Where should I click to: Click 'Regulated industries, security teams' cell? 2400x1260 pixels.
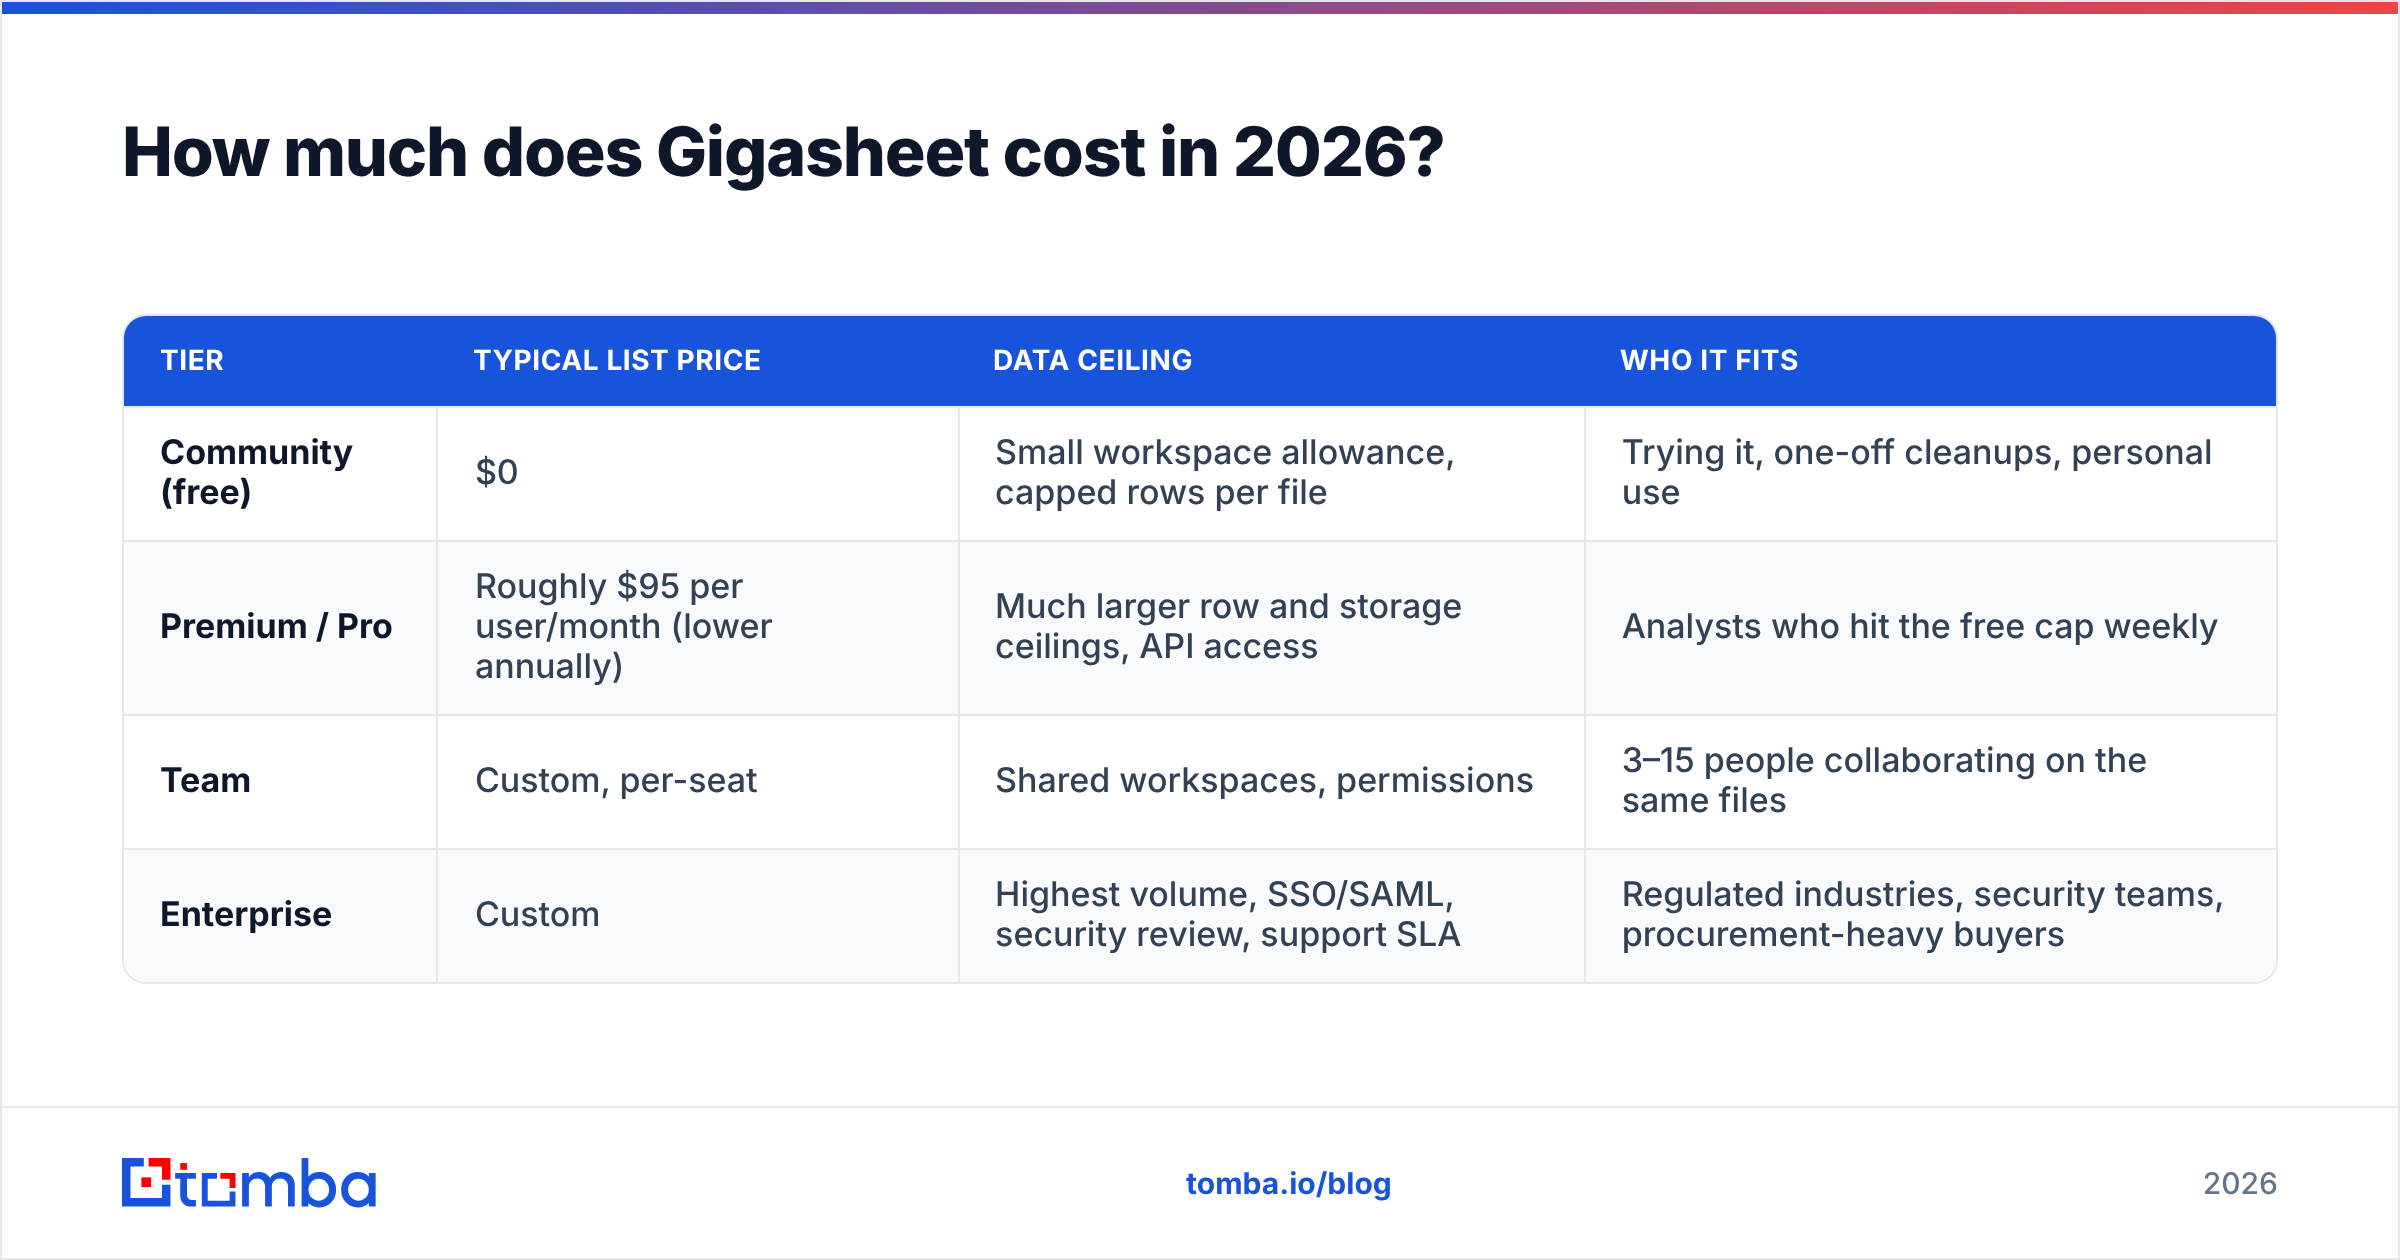tap(1931, 915)
